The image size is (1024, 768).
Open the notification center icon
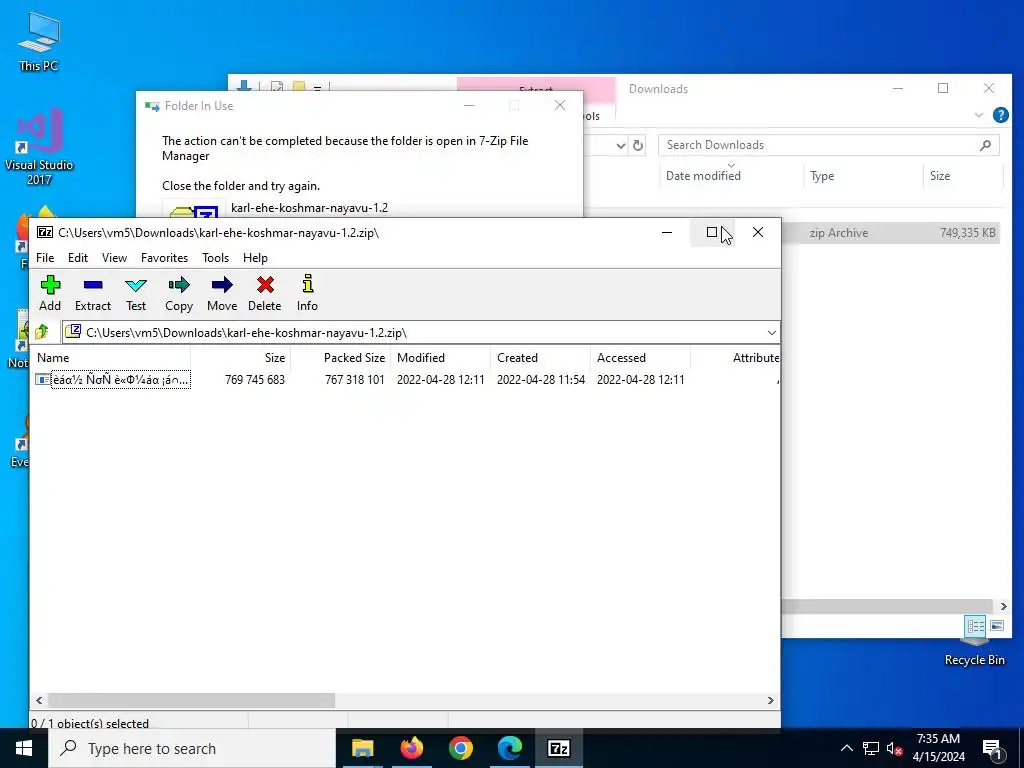point(992,748)
